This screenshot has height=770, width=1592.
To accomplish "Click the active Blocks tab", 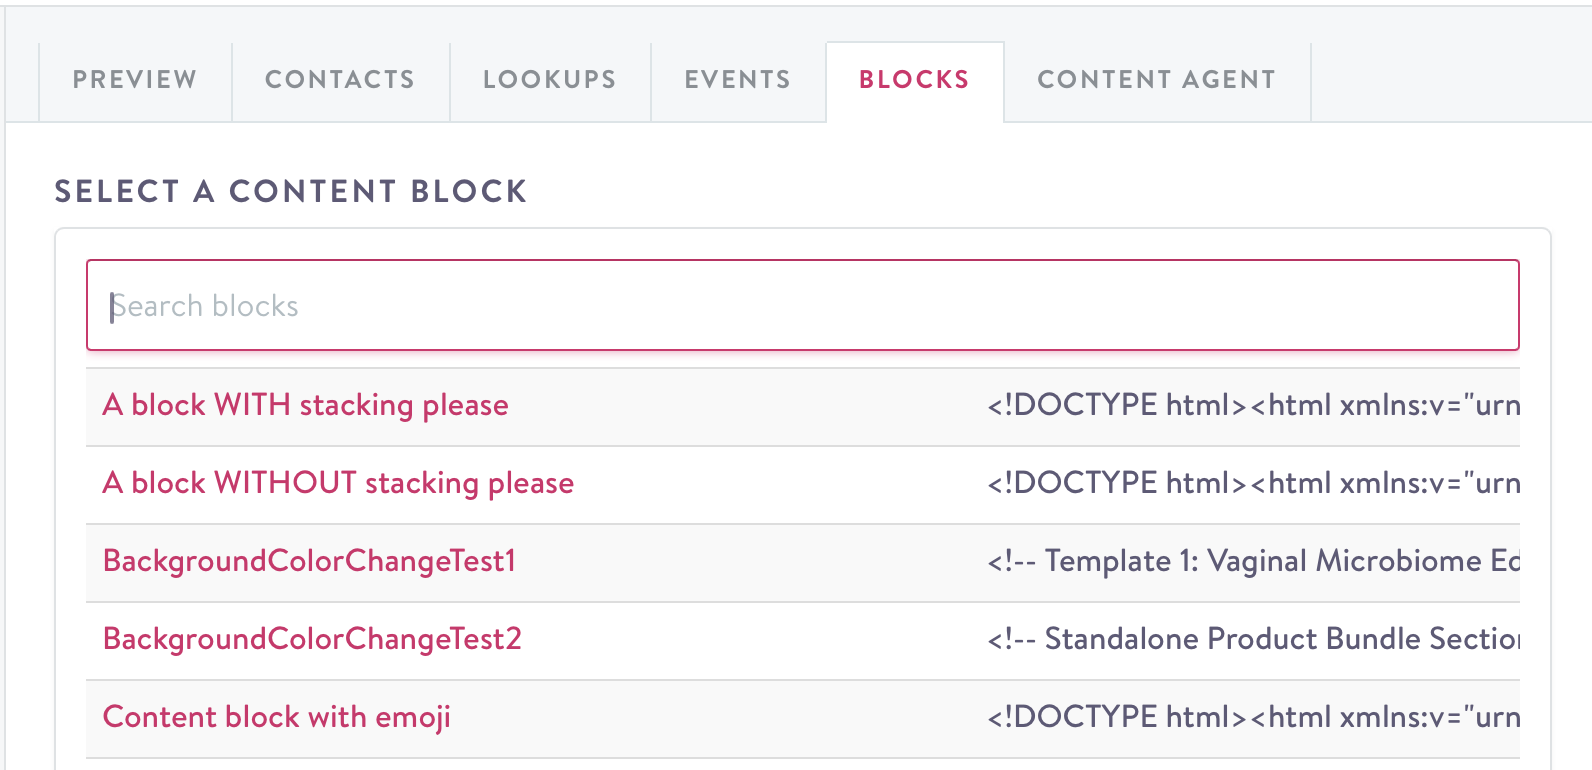I will 914,80.
